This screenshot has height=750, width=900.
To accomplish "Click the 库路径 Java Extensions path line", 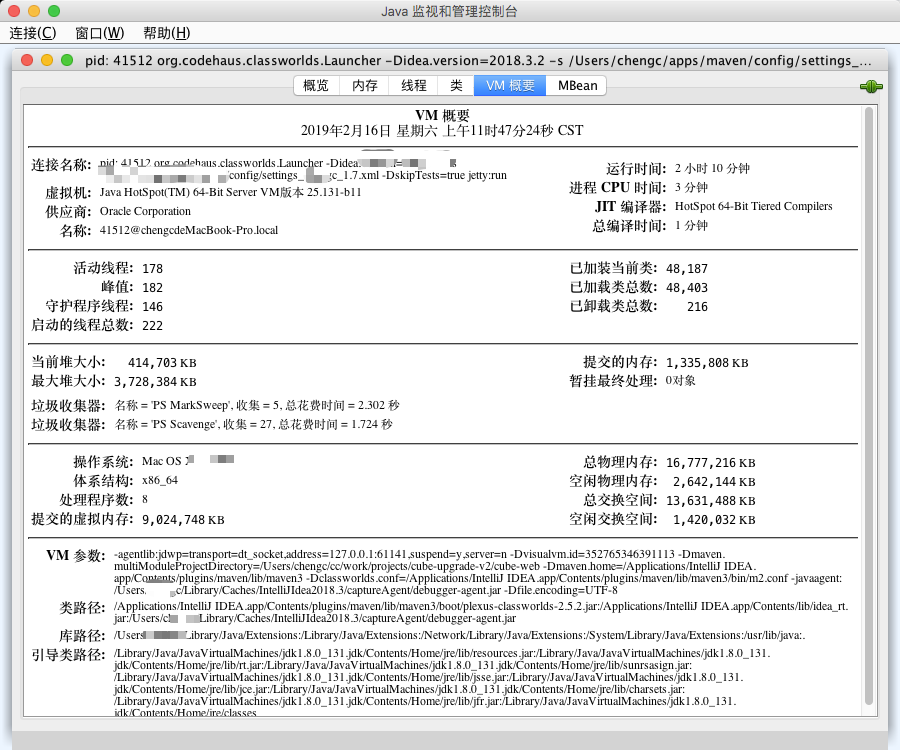I will [x=459, y=635].
